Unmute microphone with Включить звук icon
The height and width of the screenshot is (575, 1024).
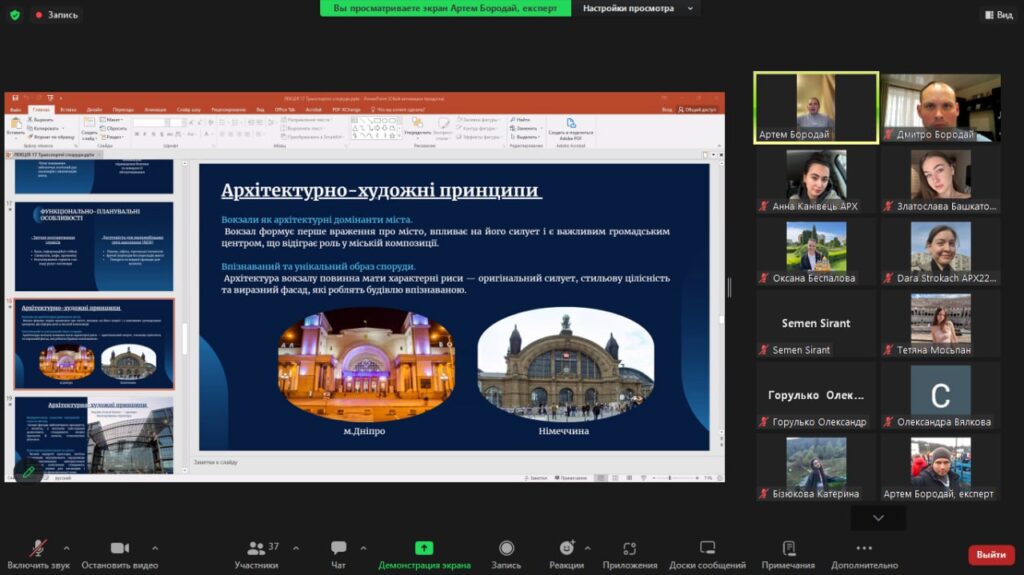pyautogui.click(x=38, y=549)
